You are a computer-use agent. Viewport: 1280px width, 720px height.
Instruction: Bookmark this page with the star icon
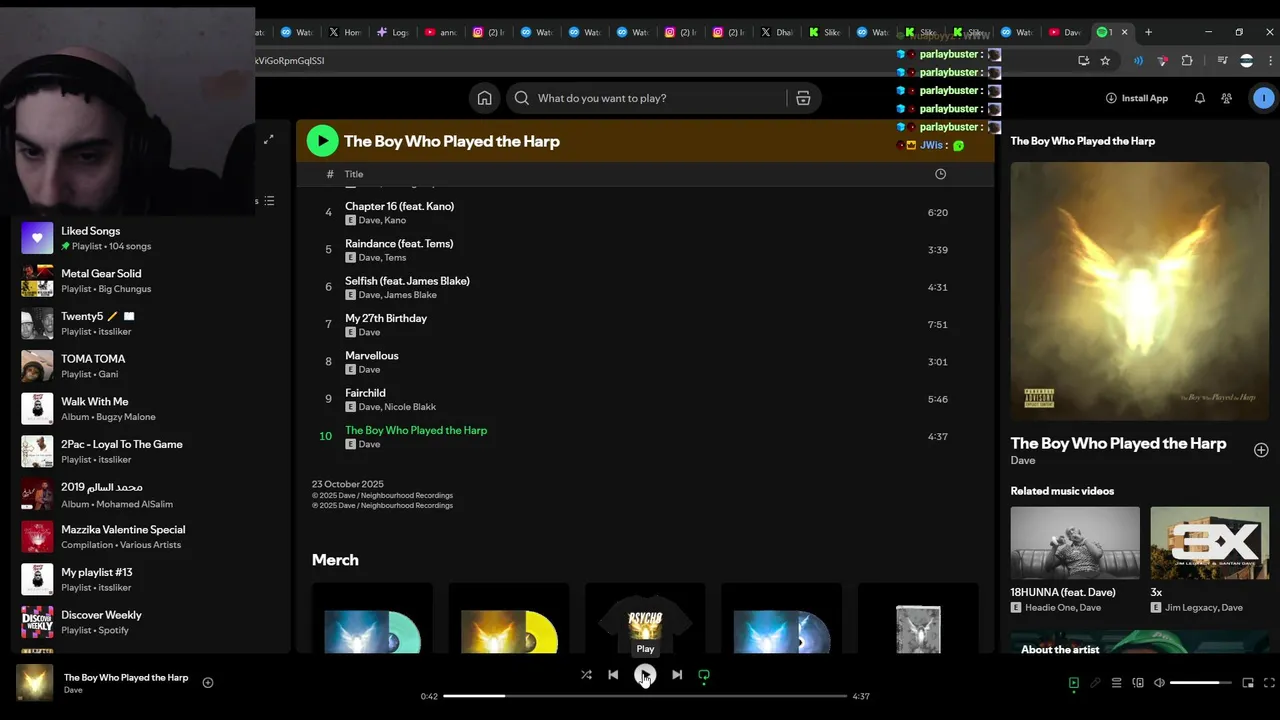(1105, 60)
